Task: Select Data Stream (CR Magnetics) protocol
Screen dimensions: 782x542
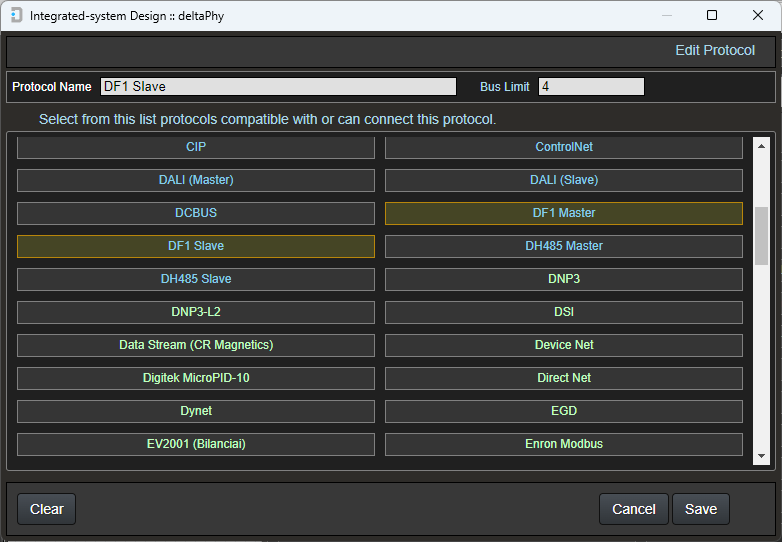Action: click(x=196, y=345)
